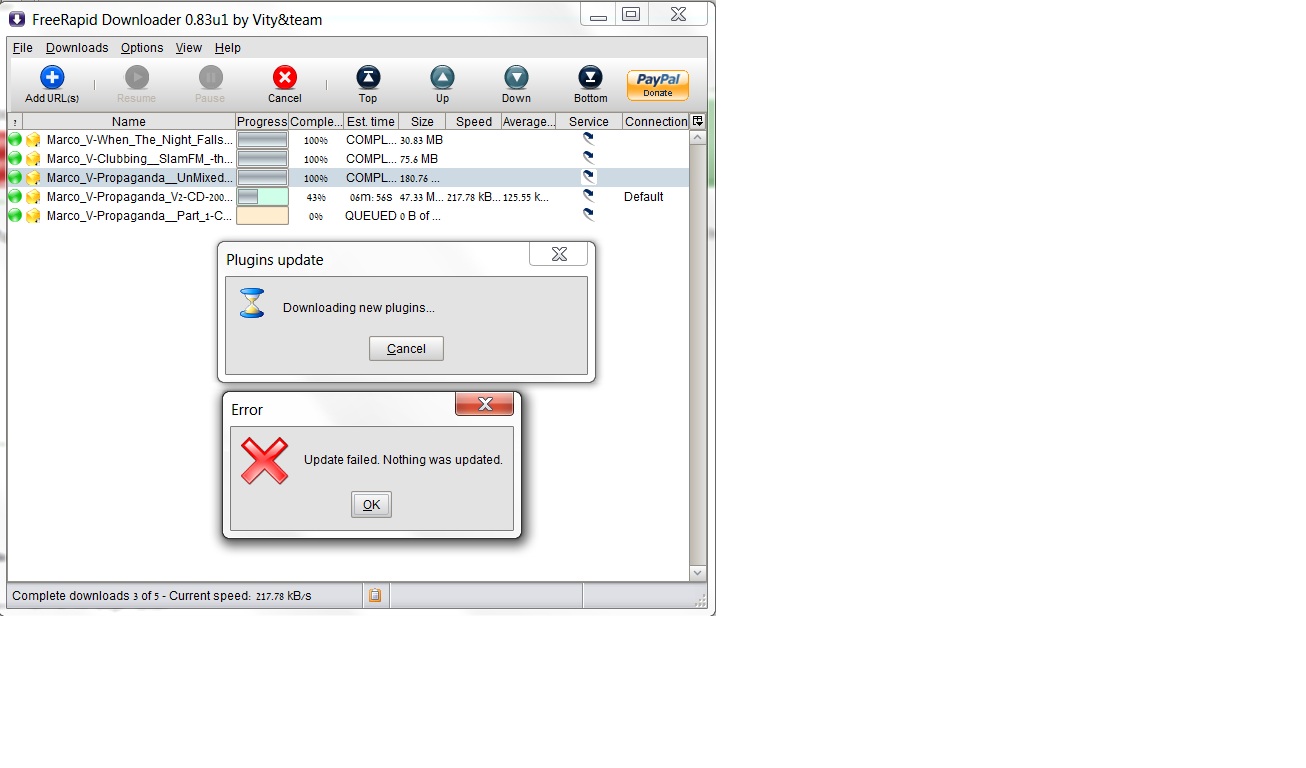
Task: Open the column chooser icon in table header
Action: [x=698, y=121]
